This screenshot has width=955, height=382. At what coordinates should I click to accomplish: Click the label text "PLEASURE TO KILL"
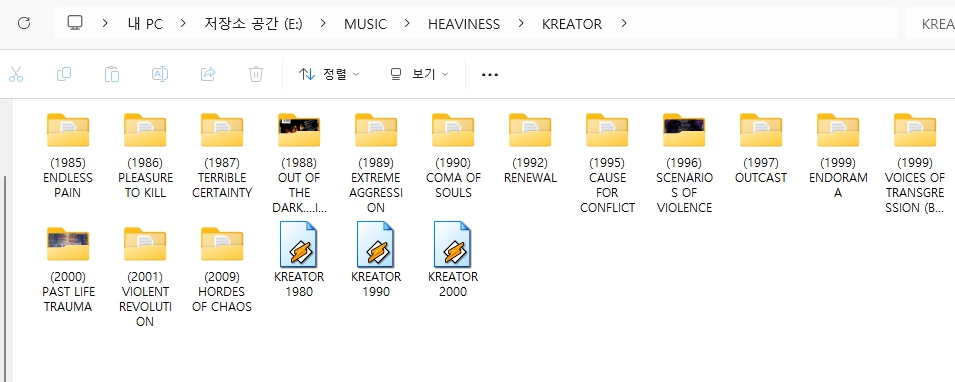coord(145,185)
